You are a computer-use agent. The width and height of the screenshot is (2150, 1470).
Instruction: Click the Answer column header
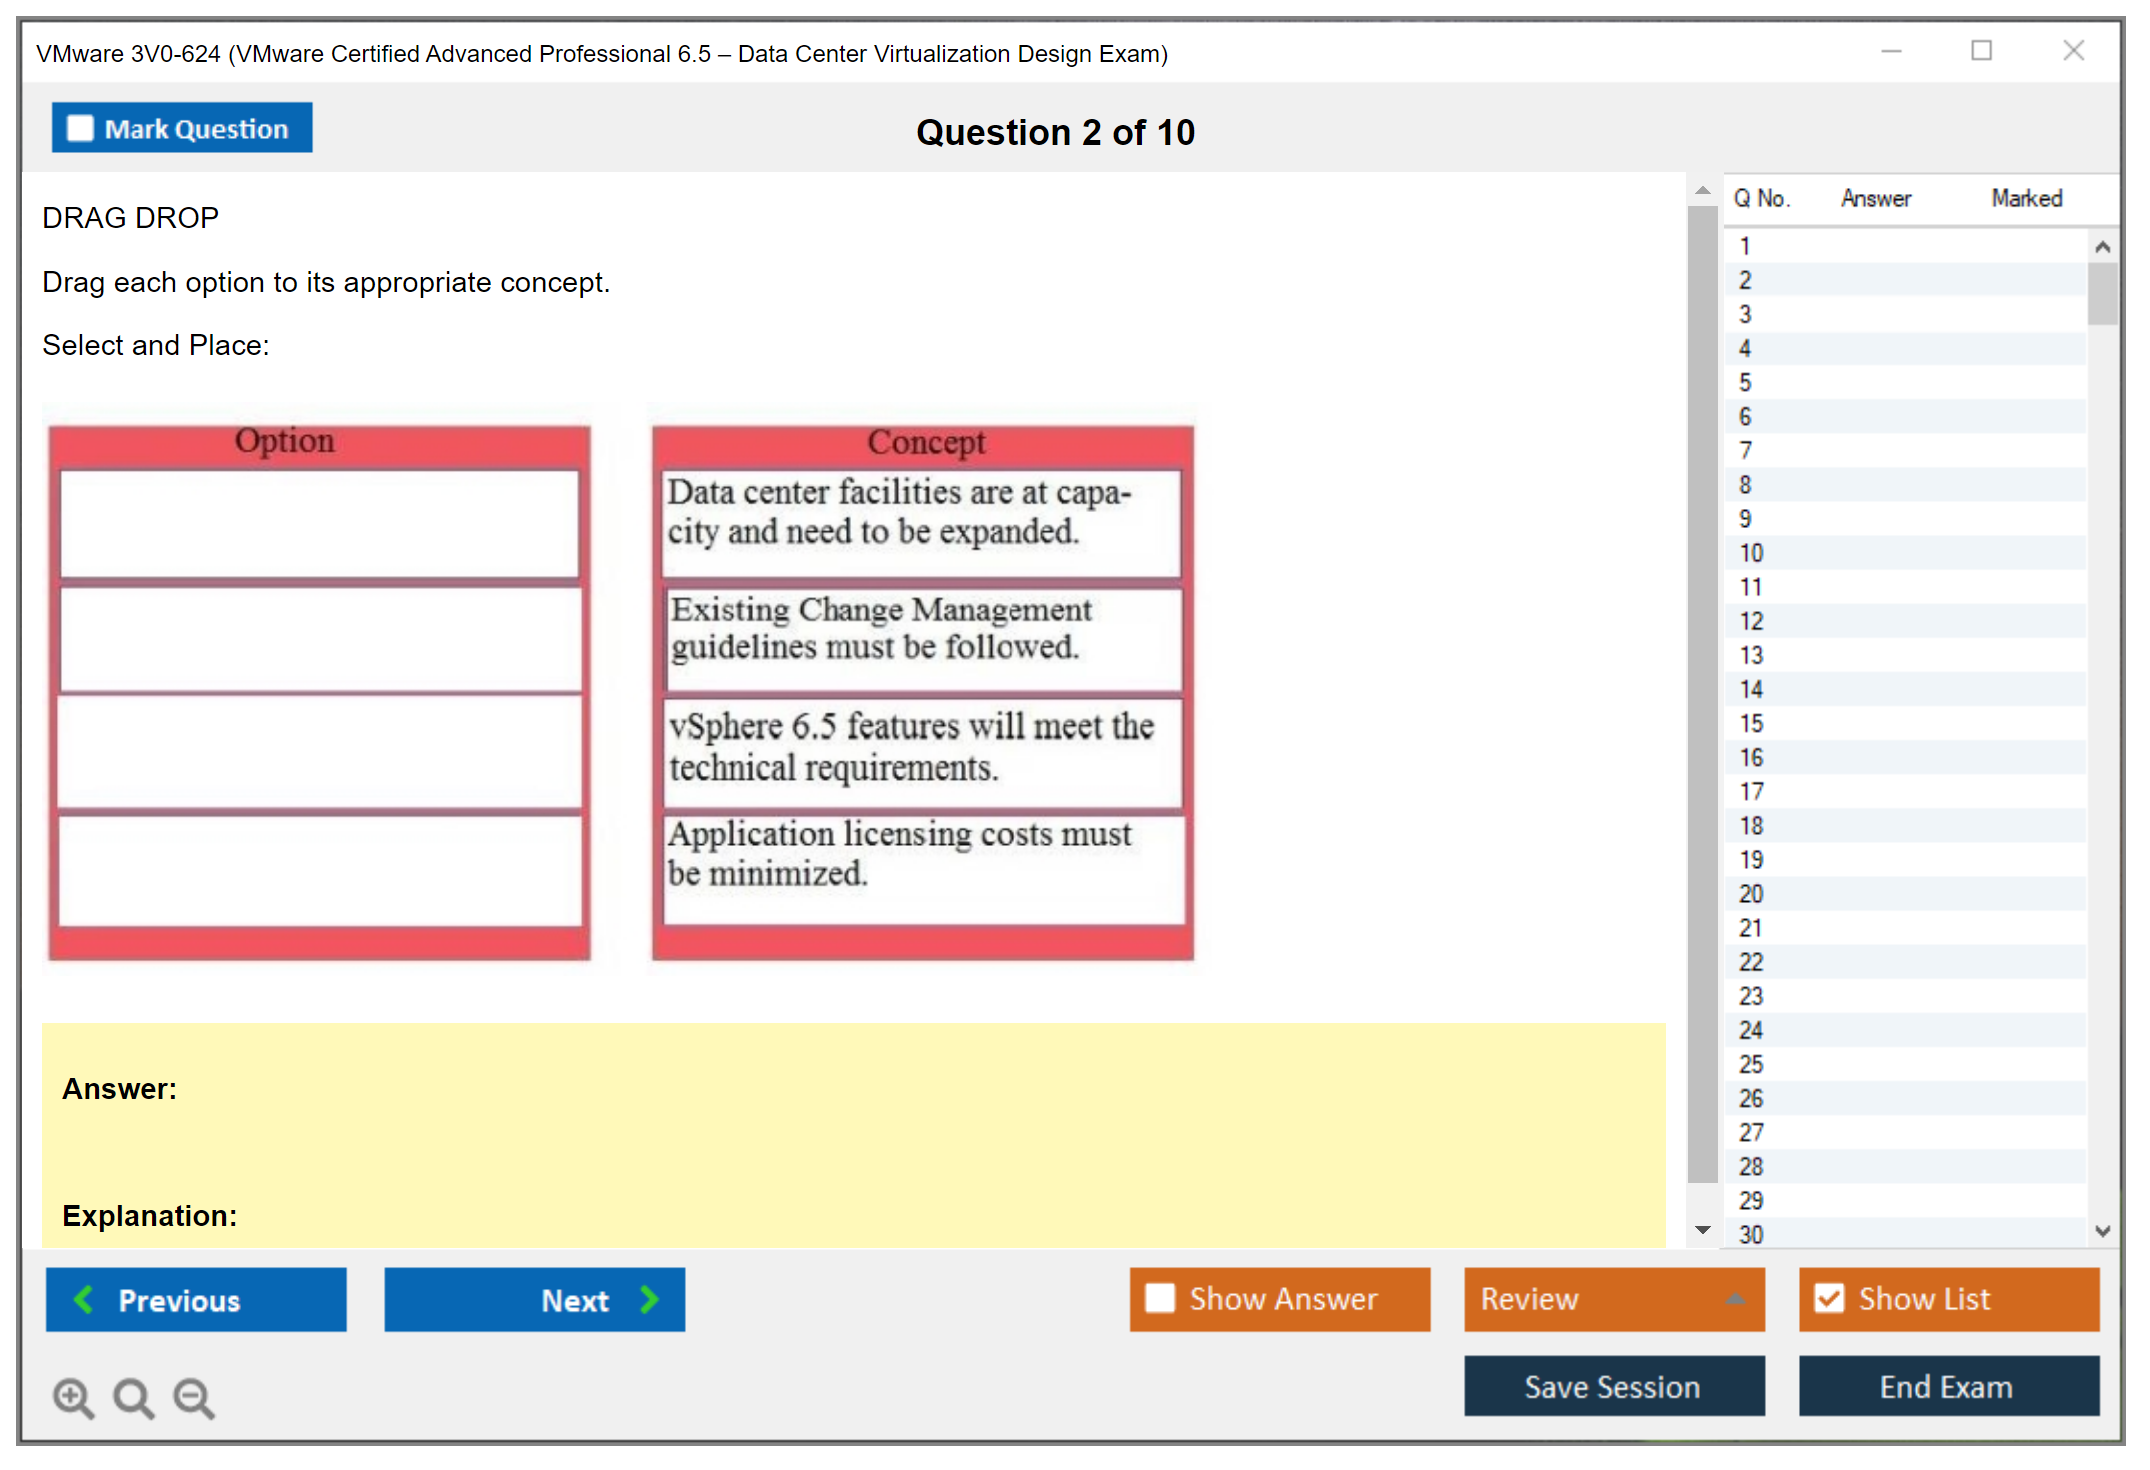click(1875, 198)
